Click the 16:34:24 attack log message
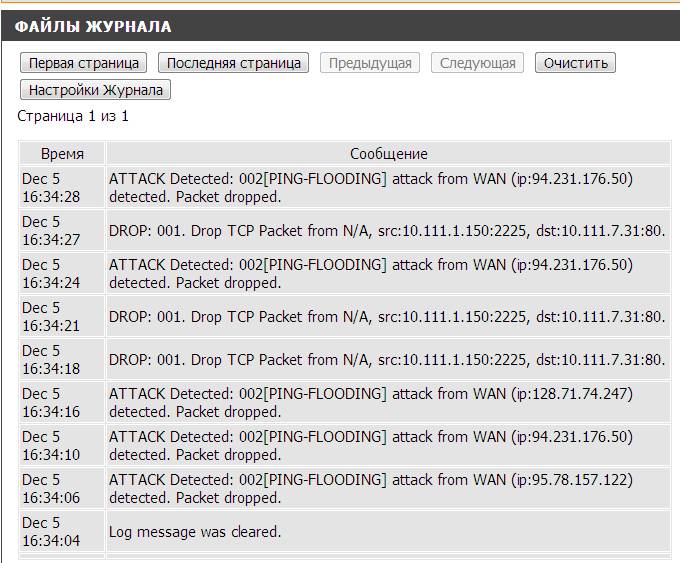Screen dimensions: 680x563 click(x=370, y=274)
